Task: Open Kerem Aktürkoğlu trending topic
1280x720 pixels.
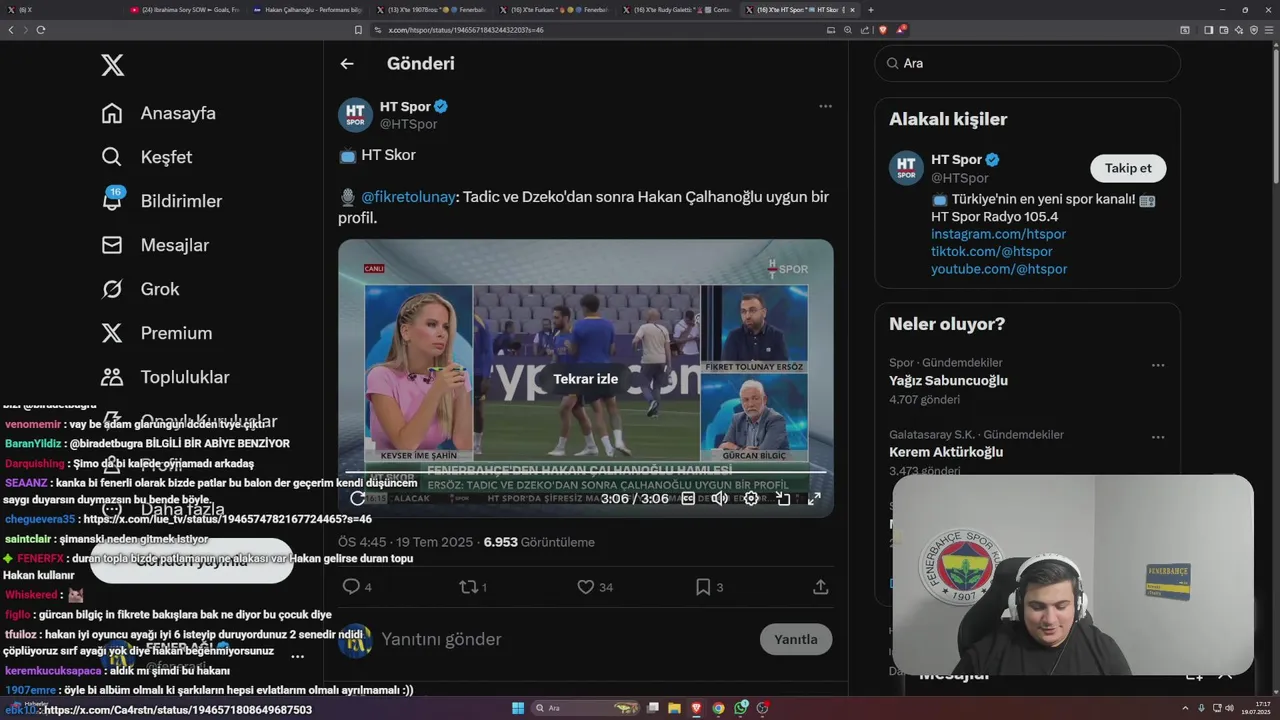Action: 945,452
